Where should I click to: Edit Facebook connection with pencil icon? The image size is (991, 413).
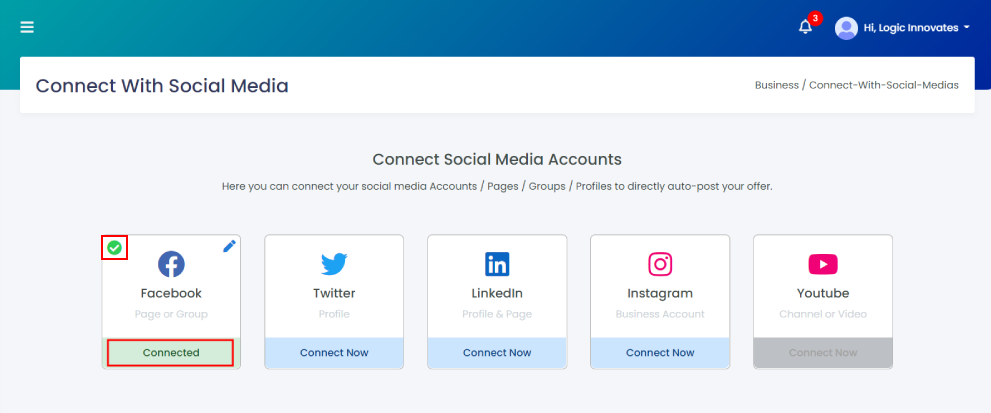(x=229, y=247)
